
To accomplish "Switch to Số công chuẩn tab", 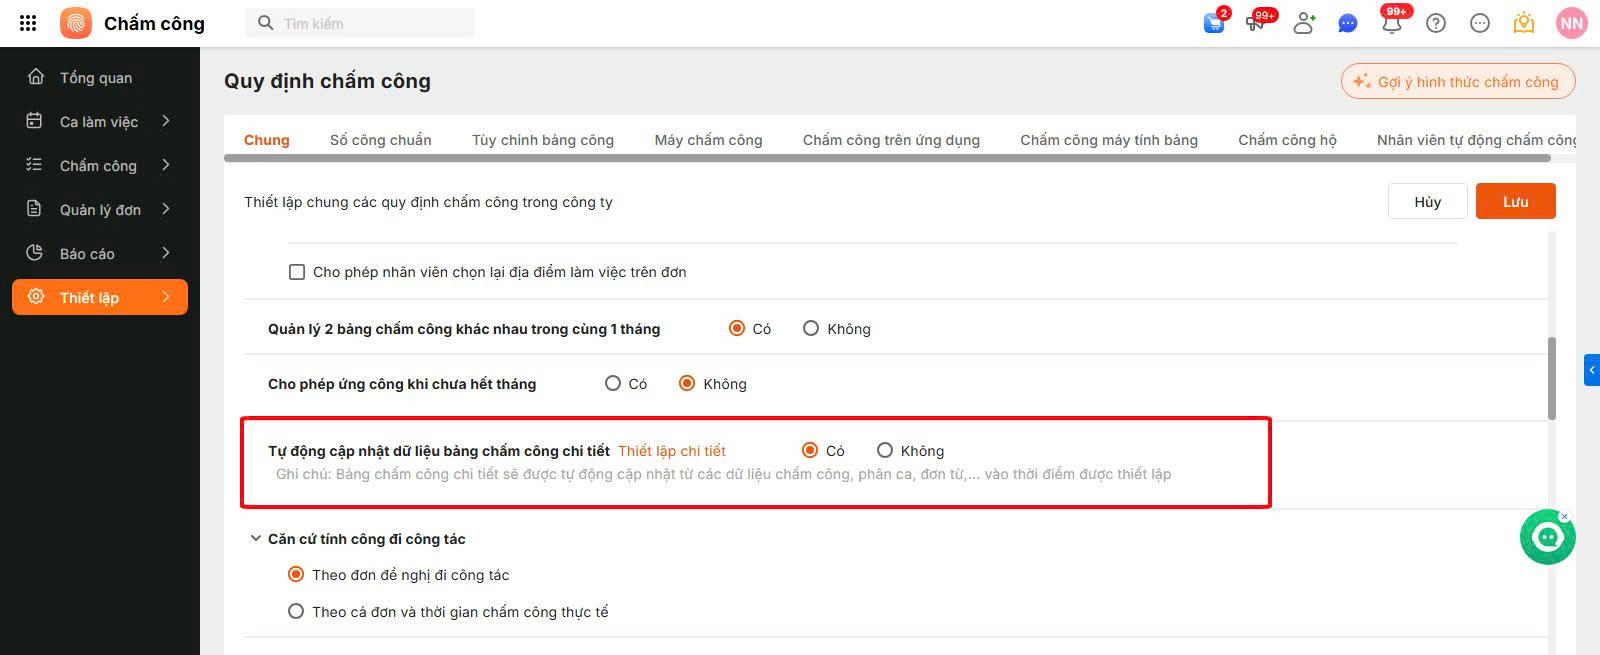I will point(381,140).
